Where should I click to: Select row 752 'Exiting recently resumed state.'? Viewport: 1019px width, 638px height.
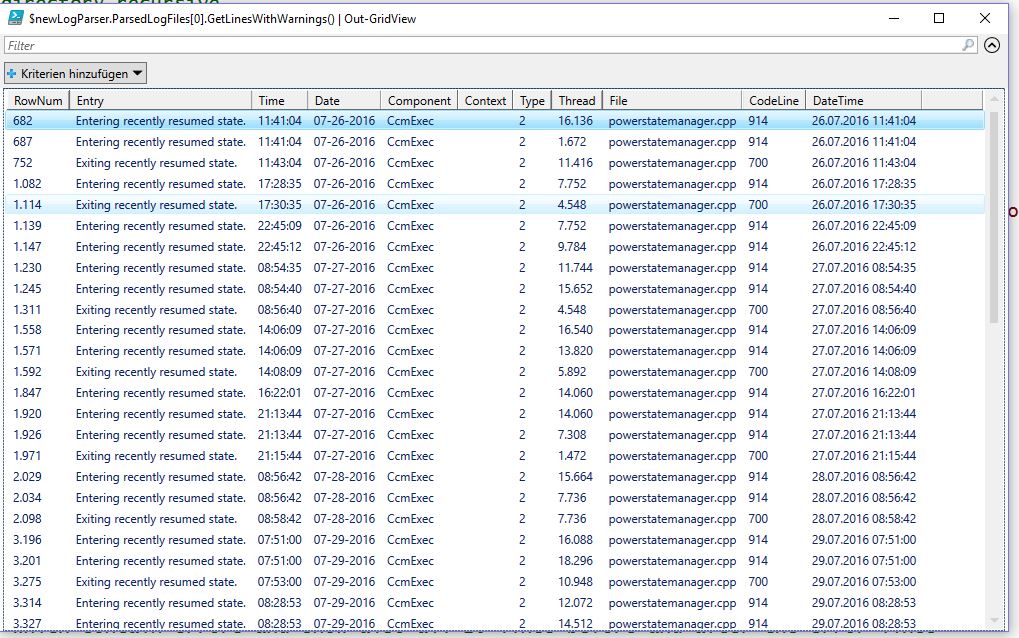(x=495, y=162)
